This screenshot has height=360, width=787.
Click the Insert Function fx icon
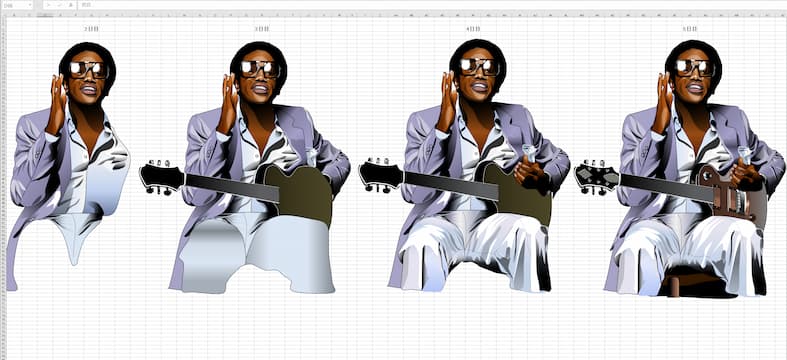pyautogui.click(x=70, y=5)
